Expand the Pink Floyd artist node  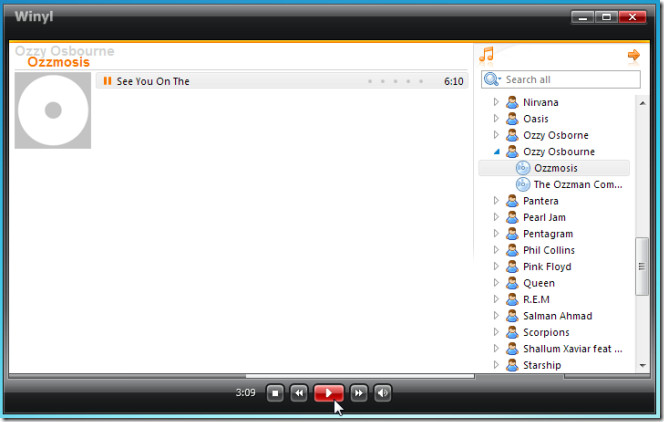click(x=496, y=266)
